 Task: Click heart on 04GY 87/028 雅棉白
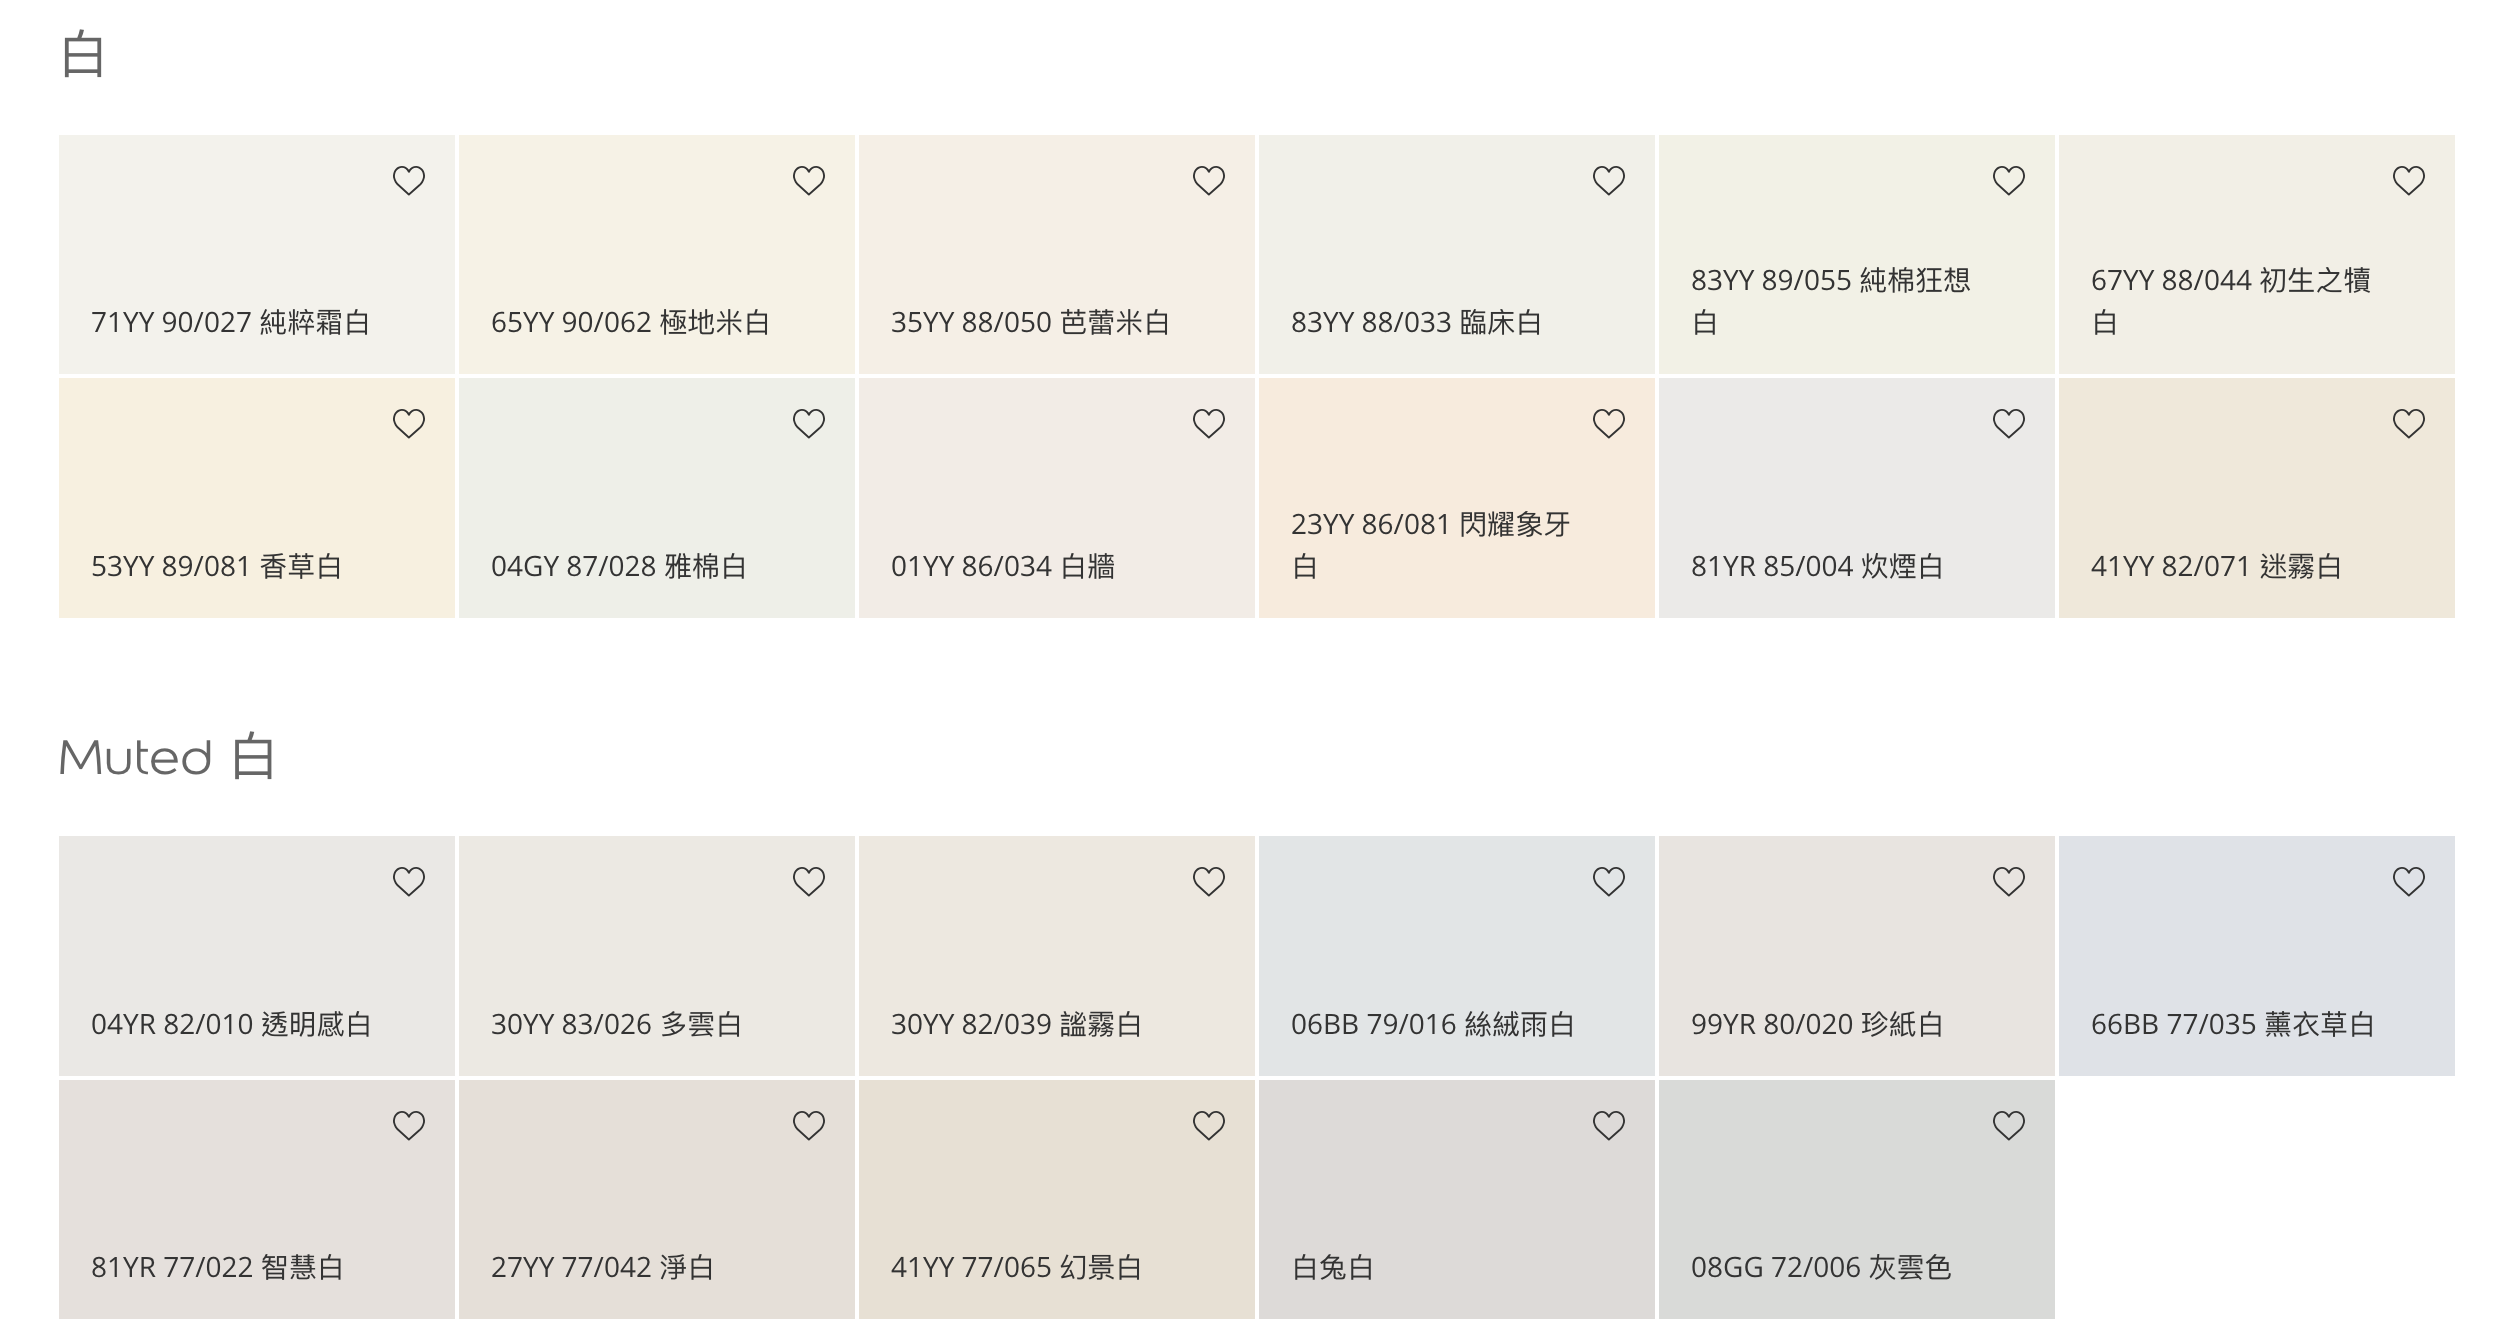click(808, 424)
